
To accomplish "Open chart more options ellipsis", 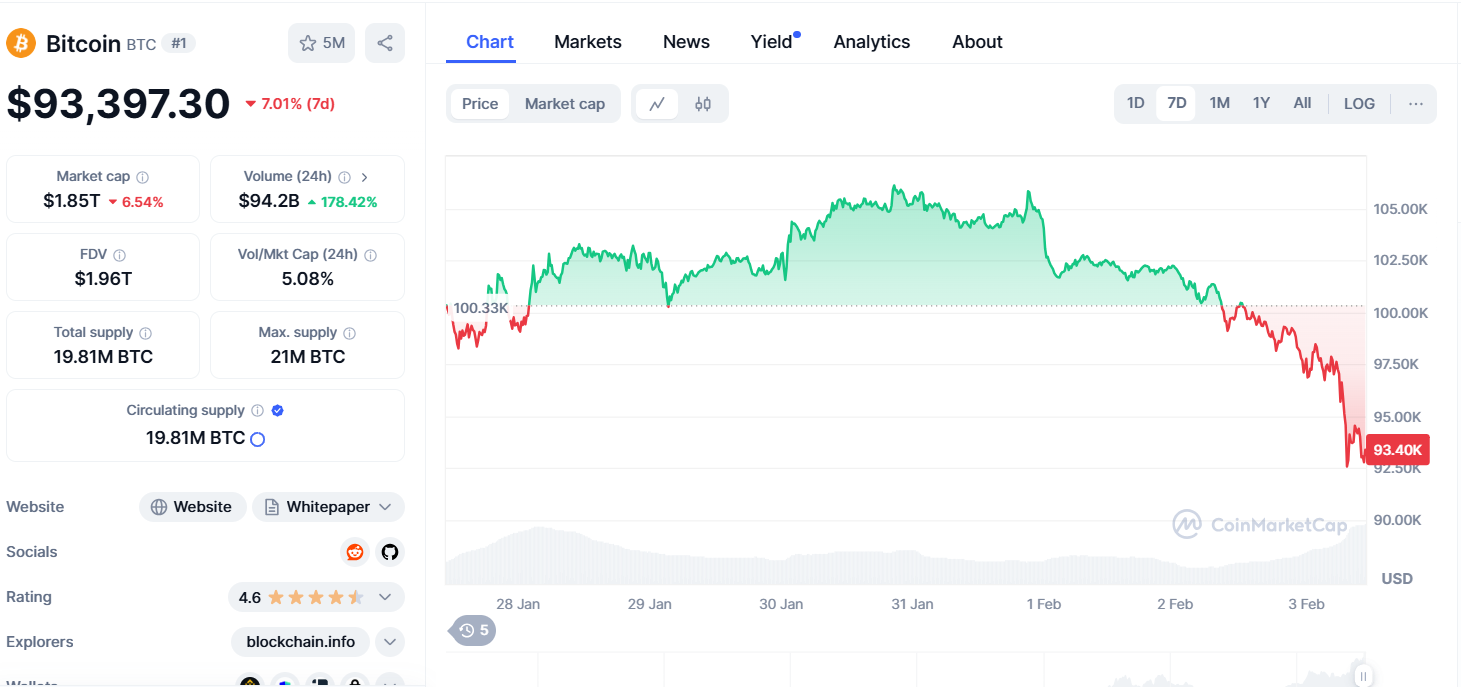I will click(x=1415, y=104).
